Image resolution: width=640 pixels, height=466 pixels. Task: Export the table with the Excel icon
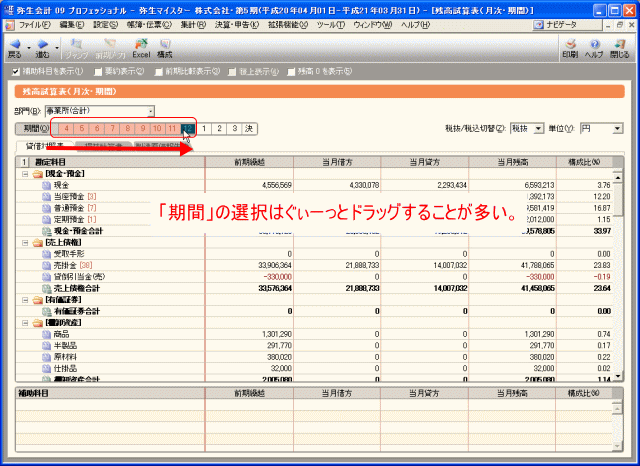coord(142,46)
